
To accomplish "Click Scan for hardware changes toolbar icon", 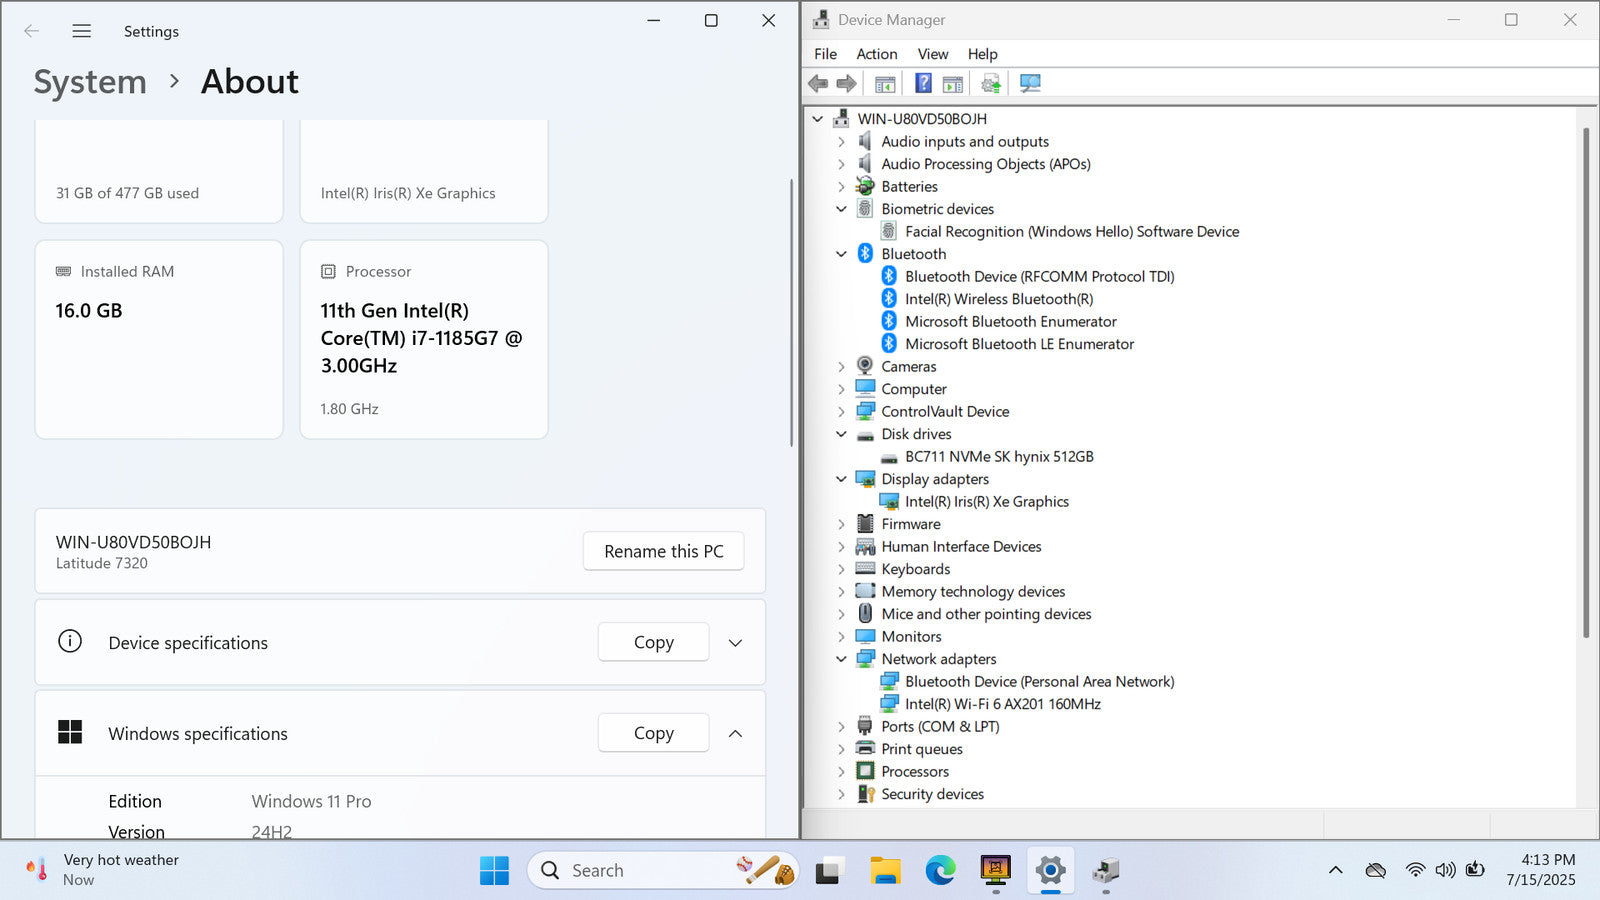I will pos(1030,83).
